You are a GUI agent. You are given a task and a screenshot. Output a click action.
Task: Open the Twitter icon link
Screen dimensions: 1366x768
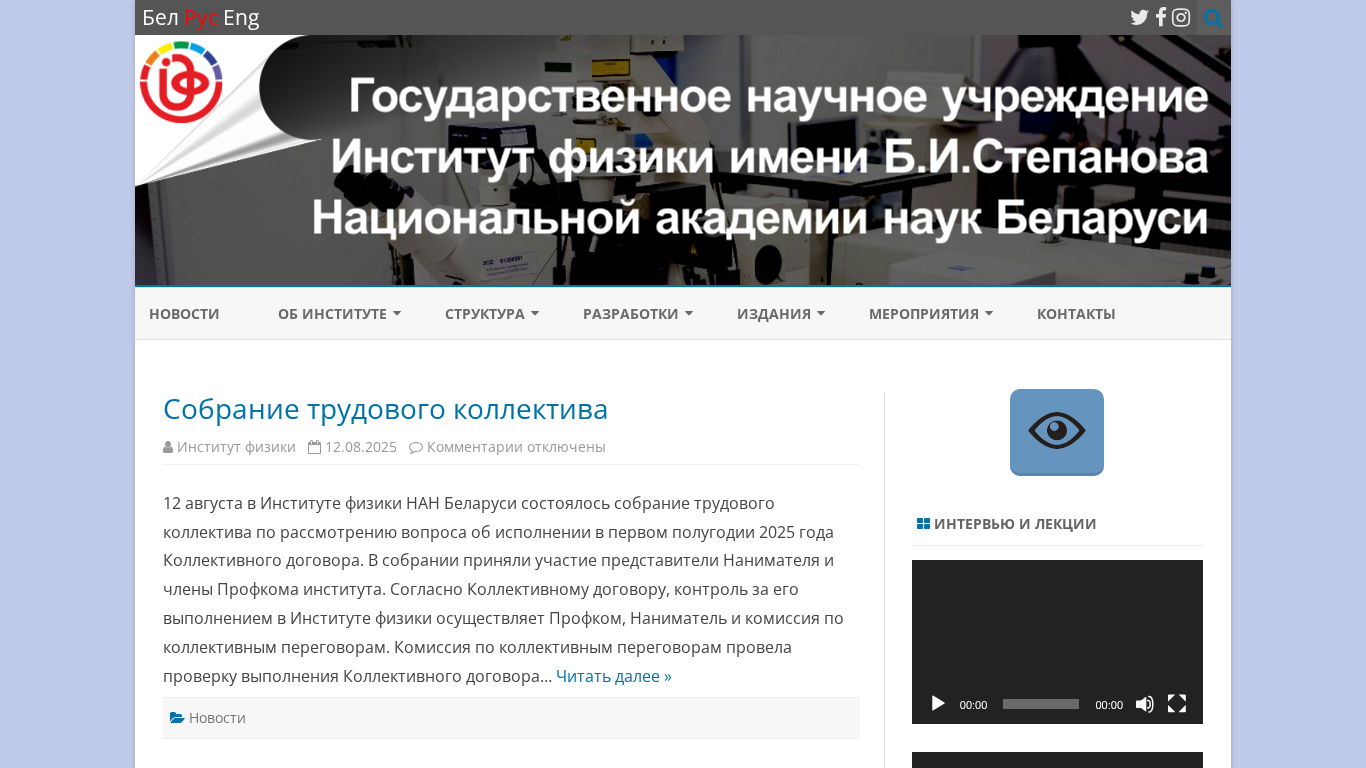(x=1139, y=17)
